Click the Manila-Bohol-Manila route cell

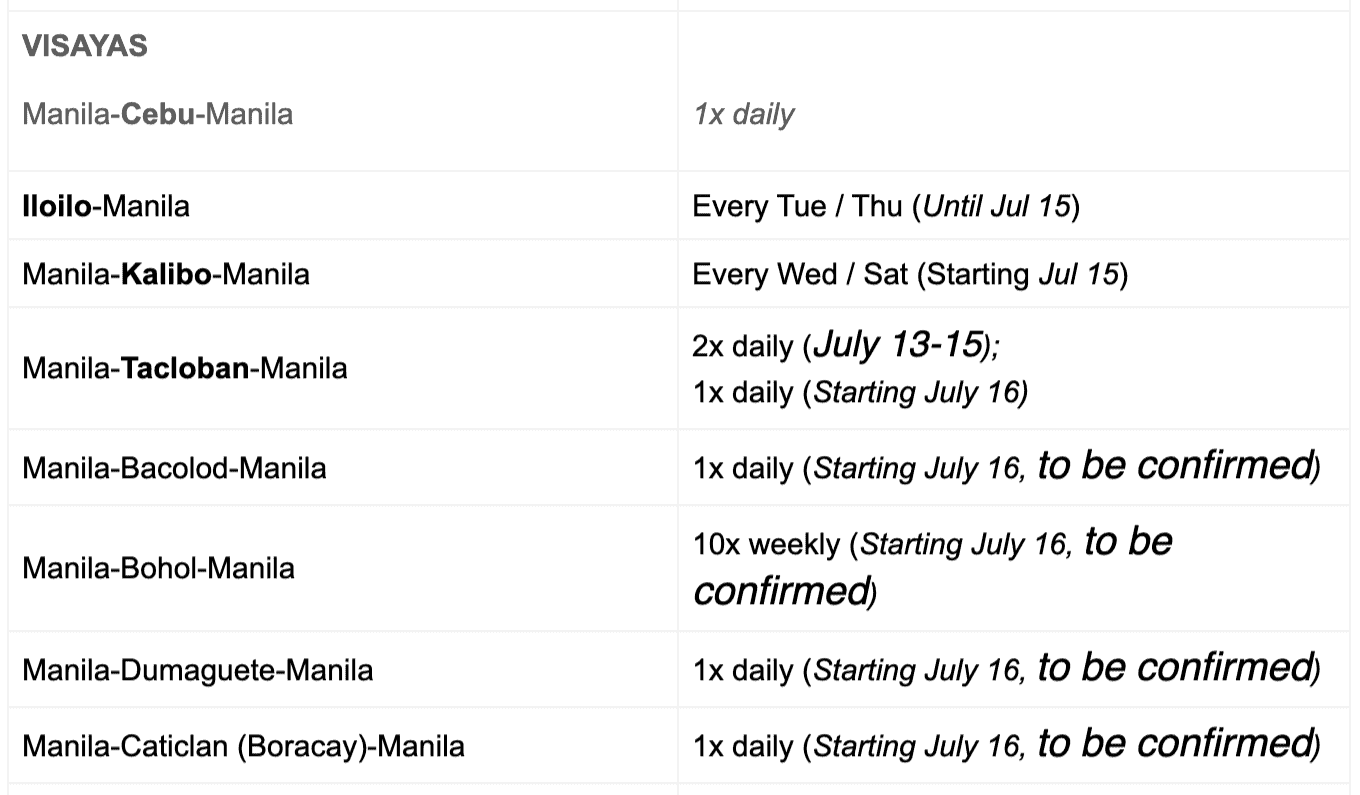[x=158, y=568]
